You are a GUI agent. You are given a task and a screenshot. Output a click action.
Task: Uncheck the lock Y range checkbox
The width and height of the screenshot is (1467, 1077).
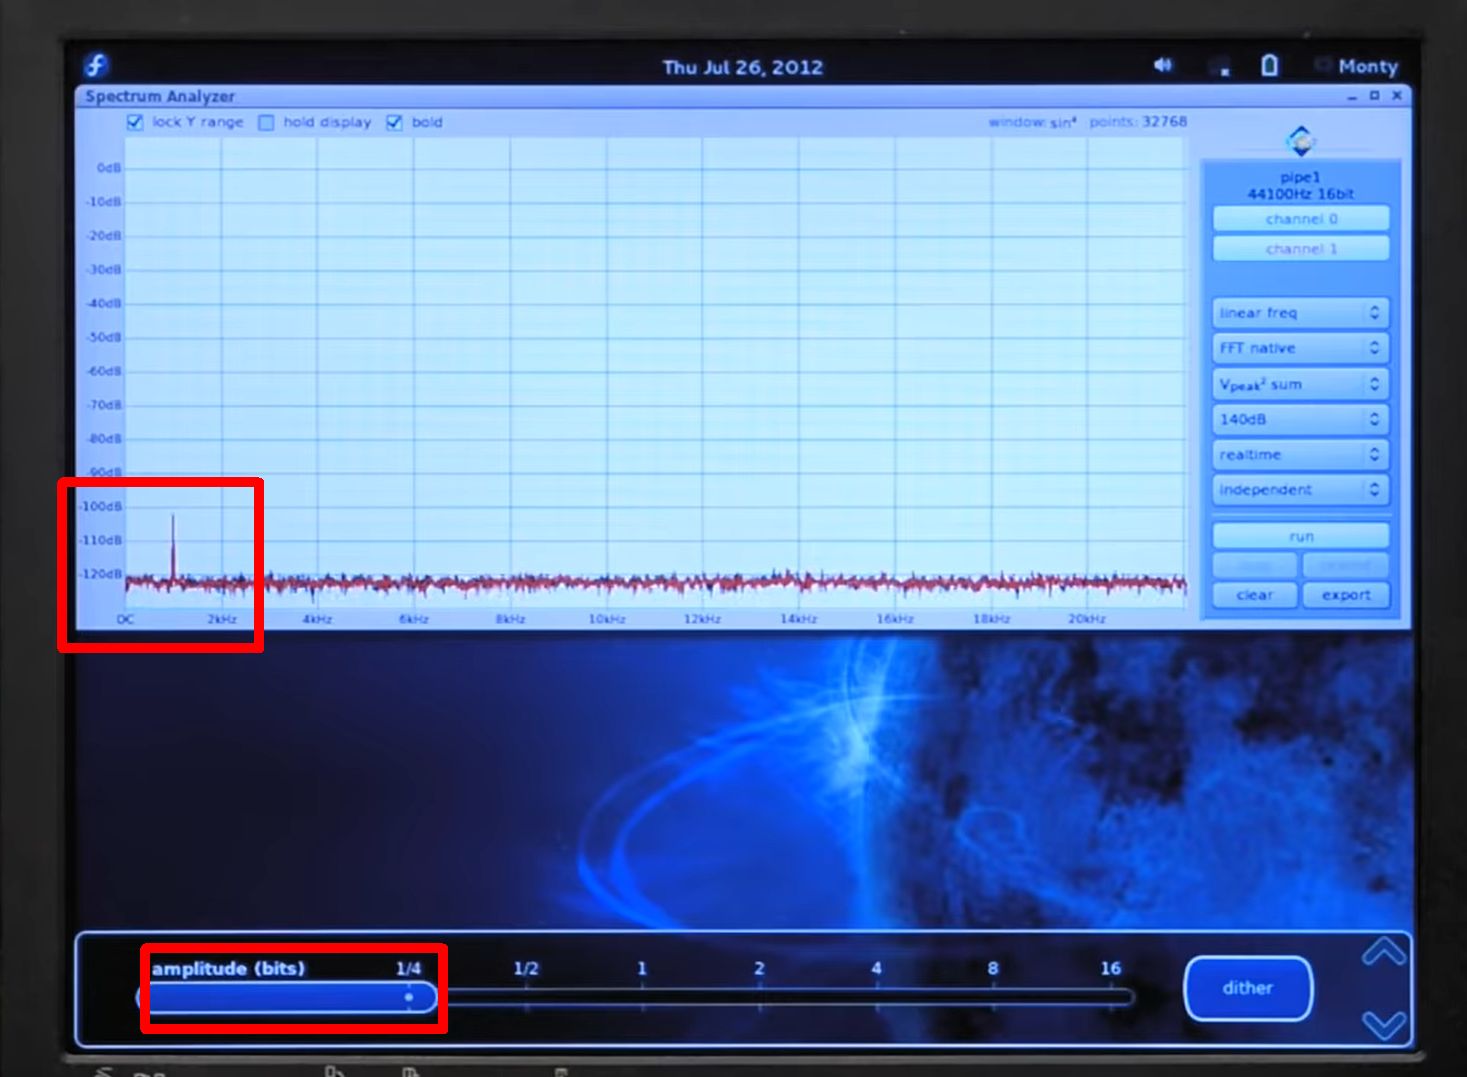[135, 122]
